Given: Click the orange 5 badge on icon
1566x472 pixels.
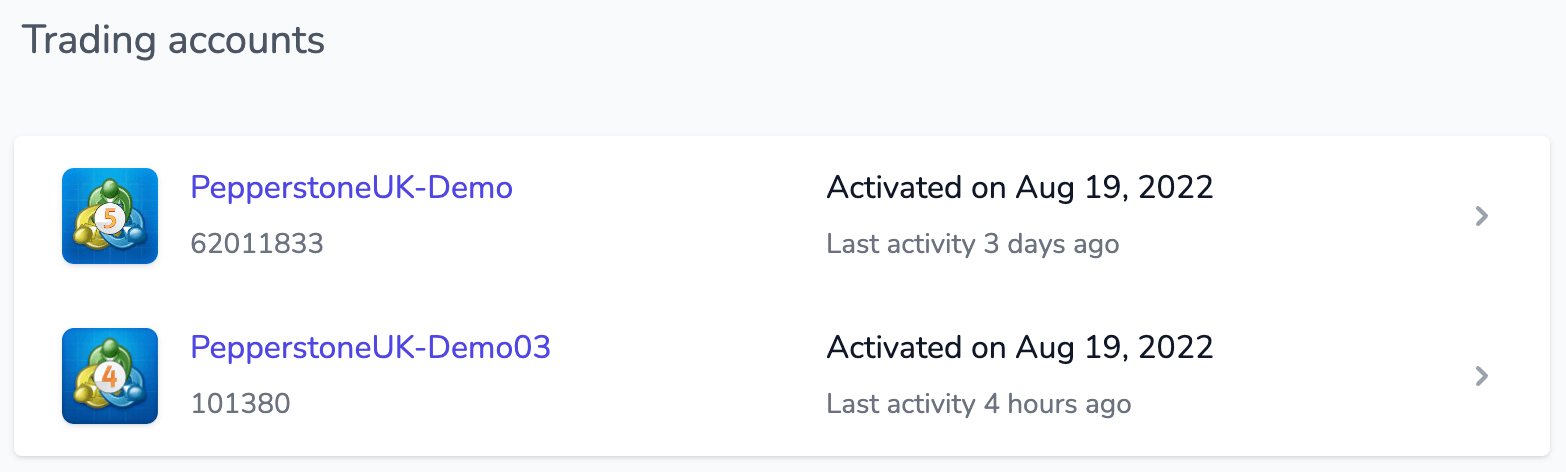Looking at the screenshot, I should [x=109, y=218].
